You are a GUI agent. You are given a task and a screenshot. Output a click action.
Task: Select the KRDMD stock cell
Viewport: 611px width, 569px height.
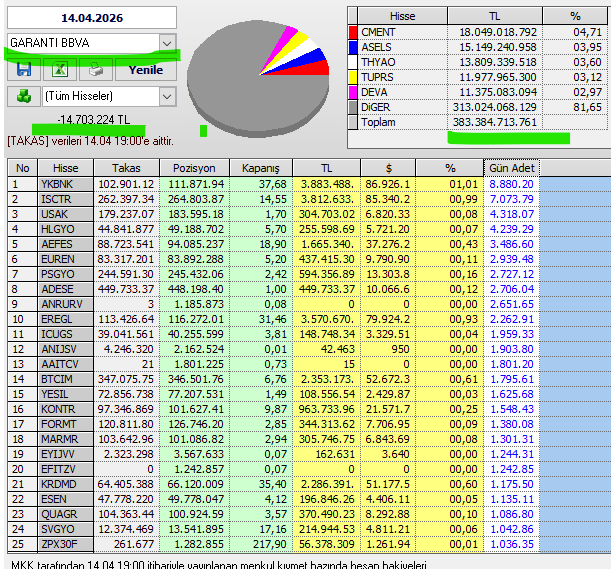pos(65,484)
